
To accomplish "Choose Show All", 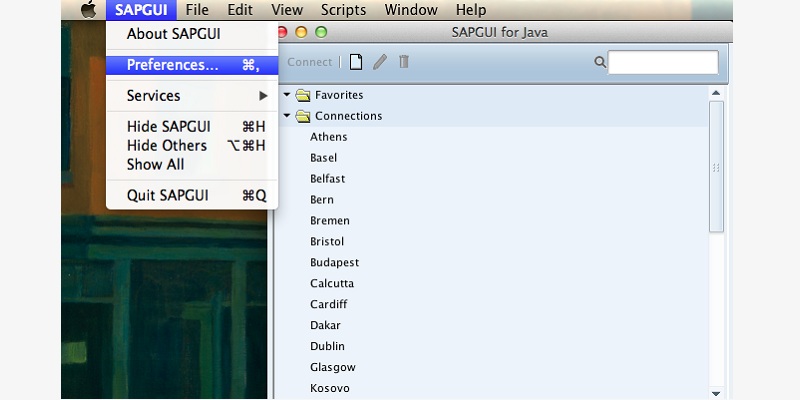I will point(192,165).
